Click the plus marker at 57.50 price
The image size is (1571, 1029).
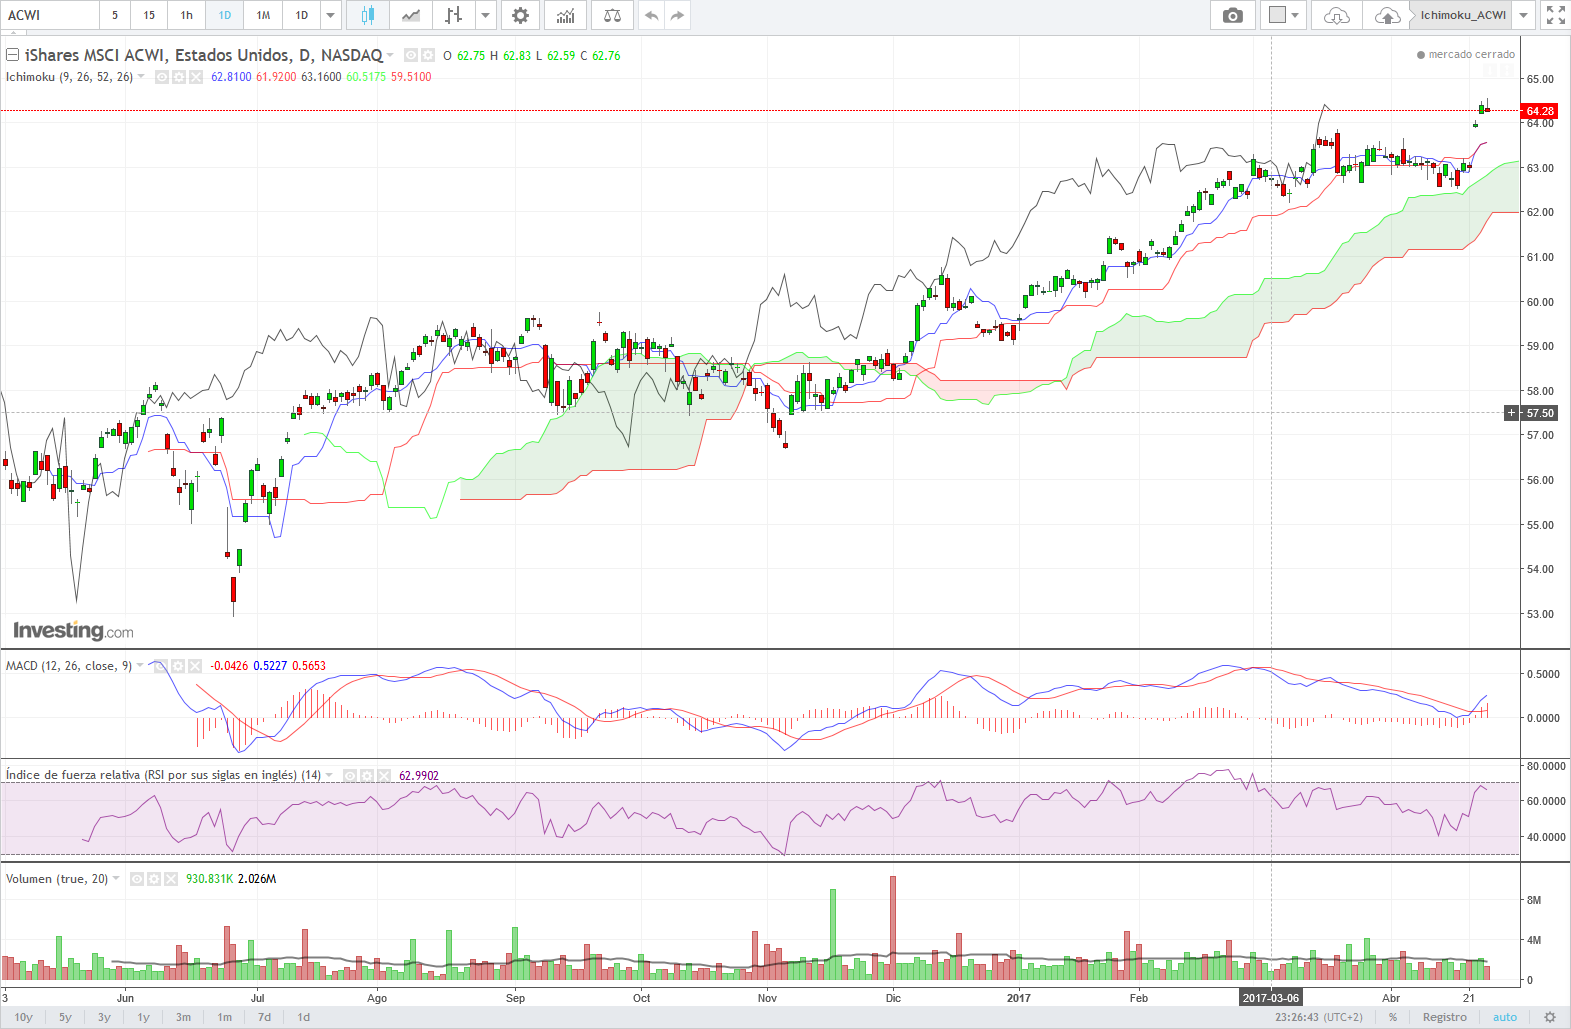point(1511,413)
